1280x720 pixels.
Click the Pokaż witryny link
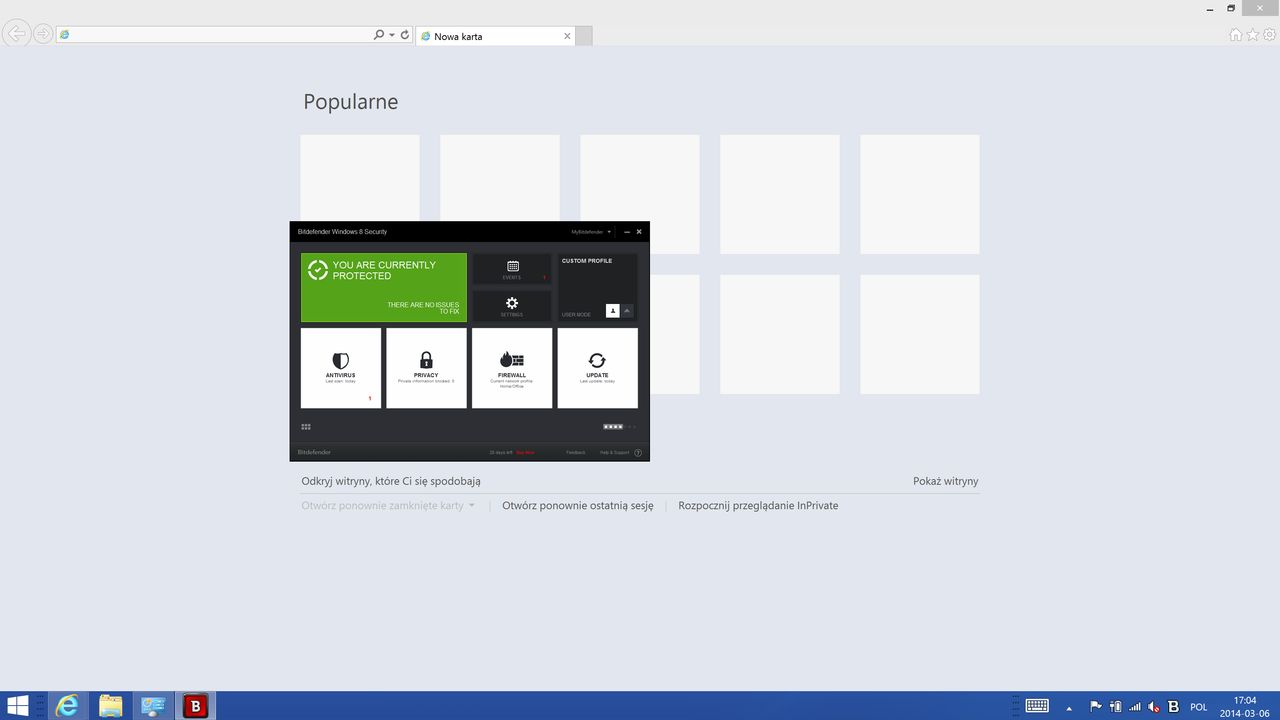click(x=946, y=481)
